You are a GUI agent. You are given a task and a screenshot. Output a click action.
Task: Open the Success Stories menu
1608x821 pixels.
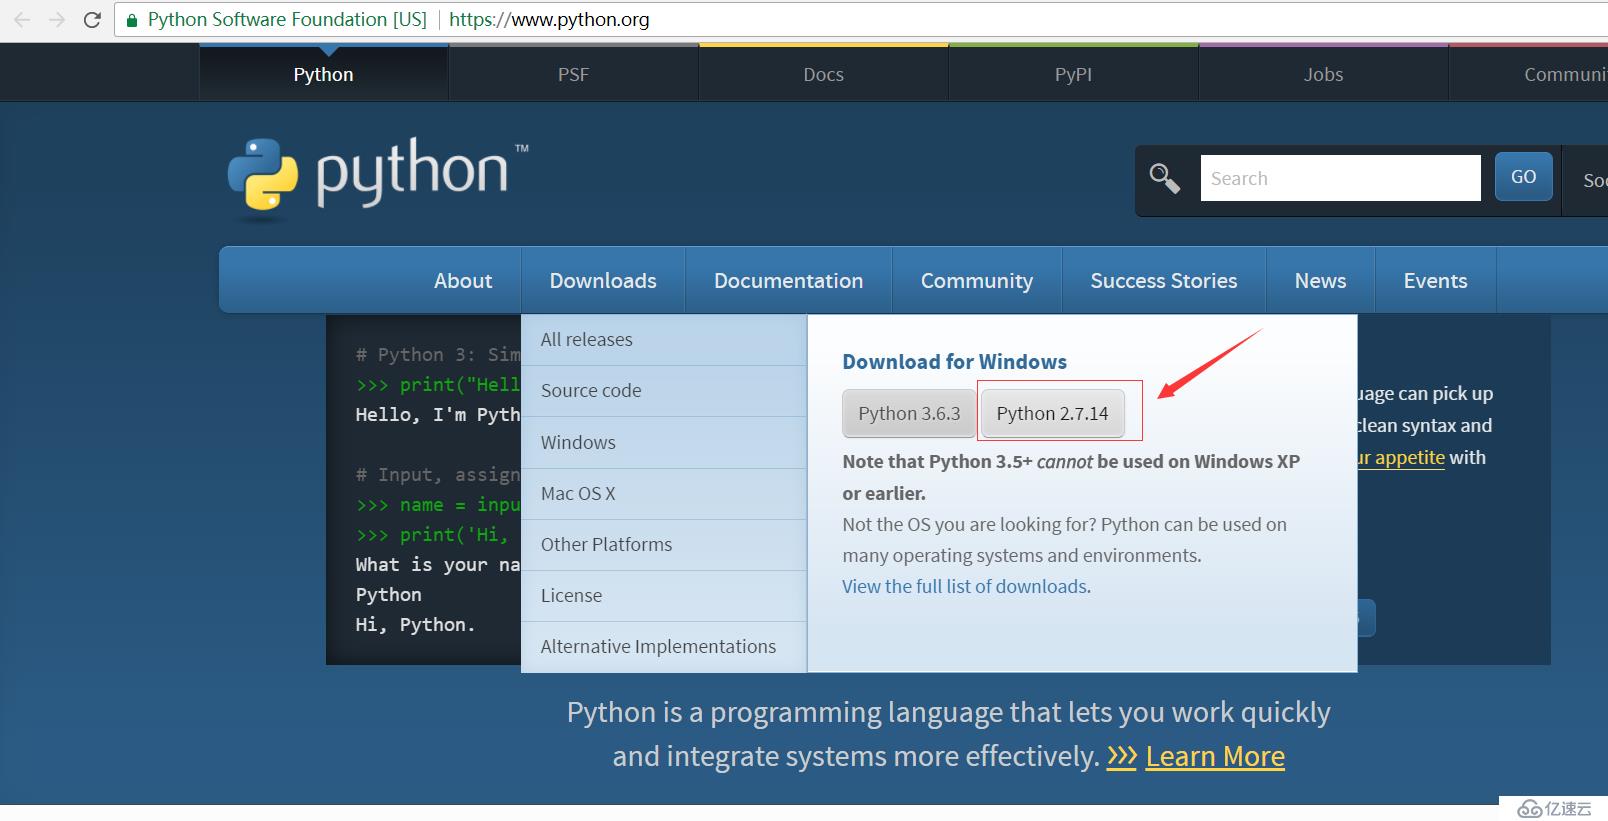coord(1164,281)
